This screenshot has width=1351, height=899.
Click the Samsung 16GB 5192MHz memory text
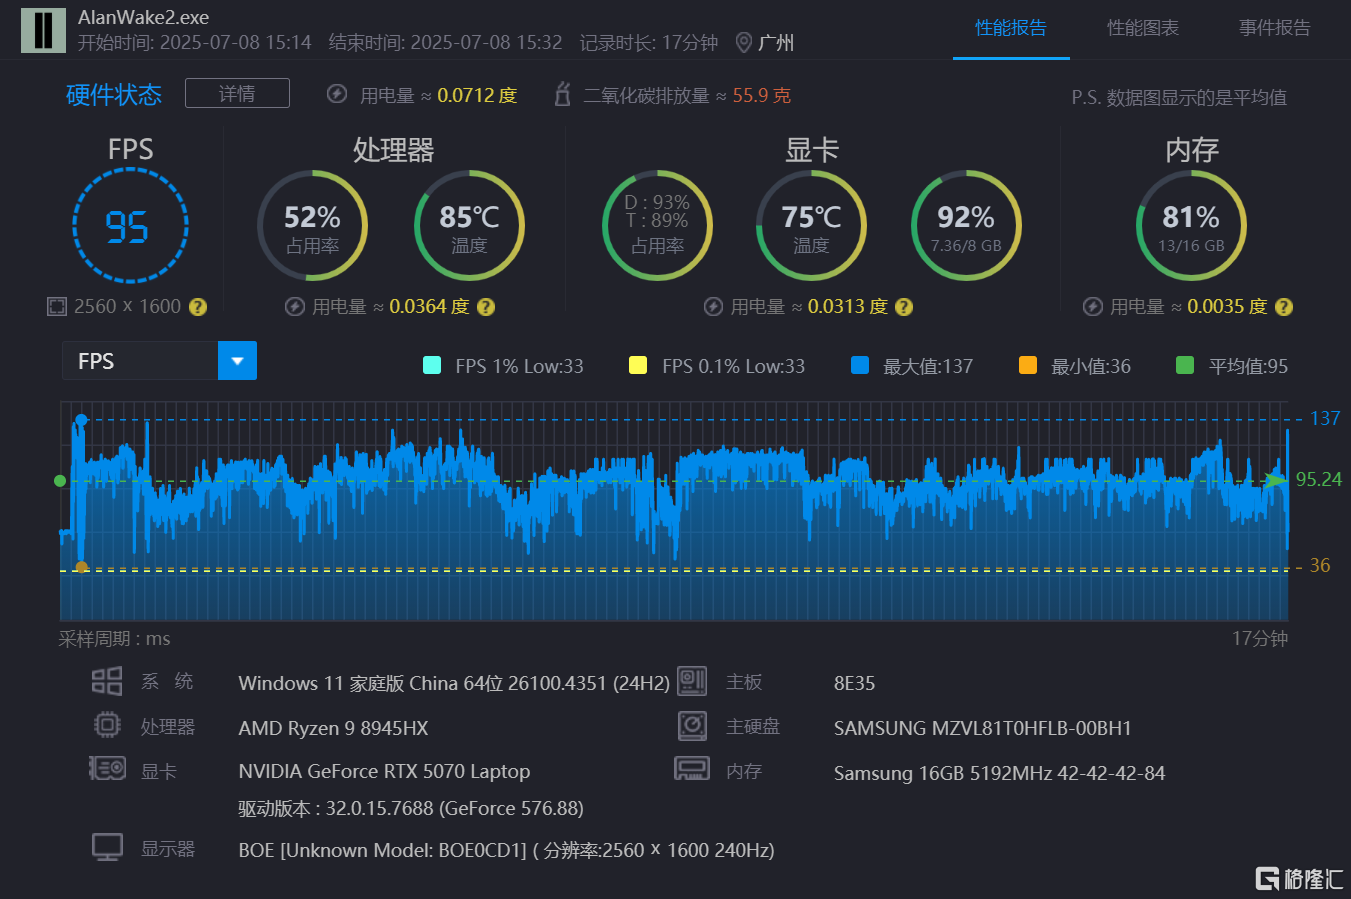point(999,773)
